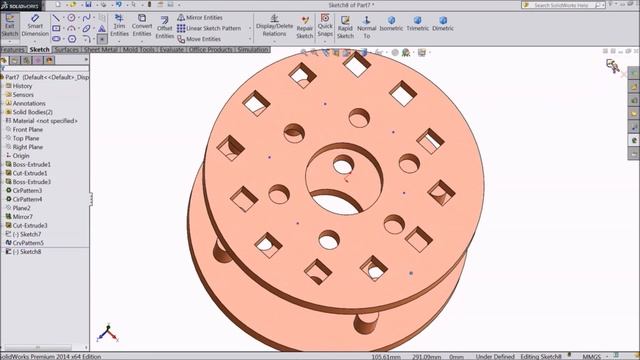Select the Arc sketch tool
The height and width of the screenshot is (360, 640).
pos(71,29)
